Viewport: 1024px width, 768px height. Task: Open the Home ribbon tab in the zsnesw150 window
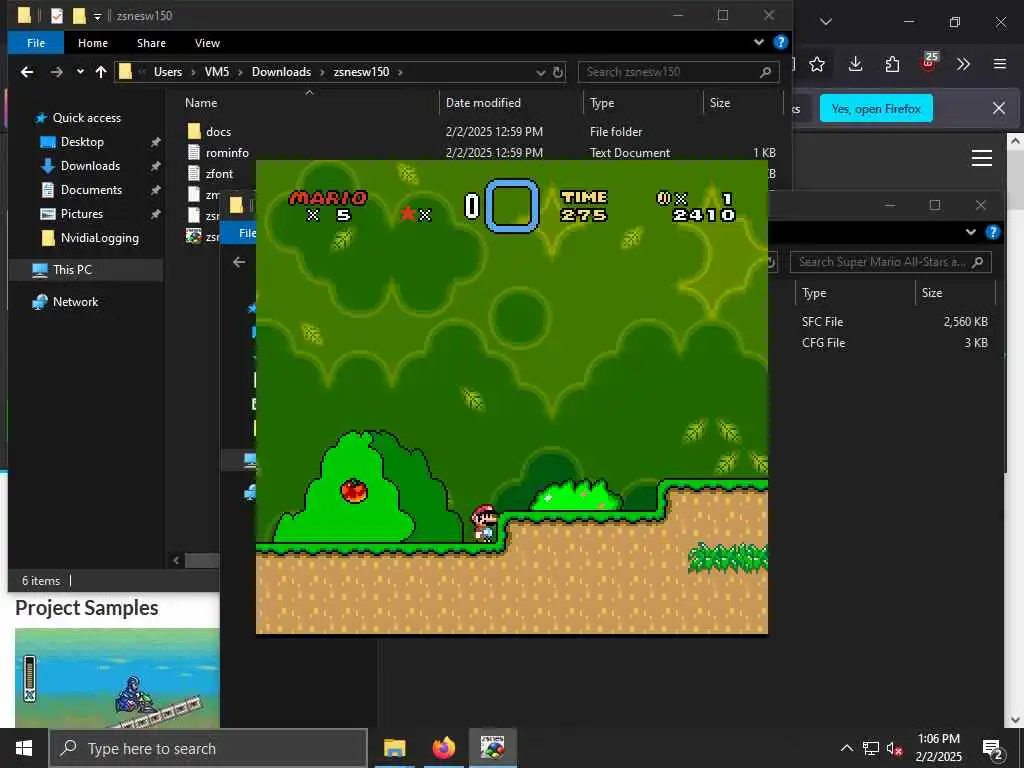[x=93, y=43]
